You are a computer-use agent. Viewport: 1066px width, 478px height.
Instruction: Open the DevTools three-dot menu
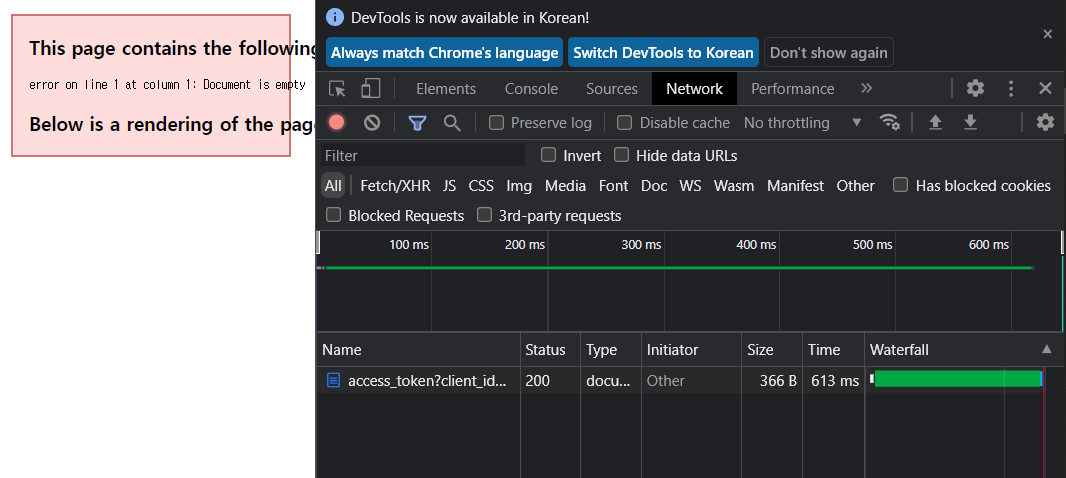tap(1011, 89)
